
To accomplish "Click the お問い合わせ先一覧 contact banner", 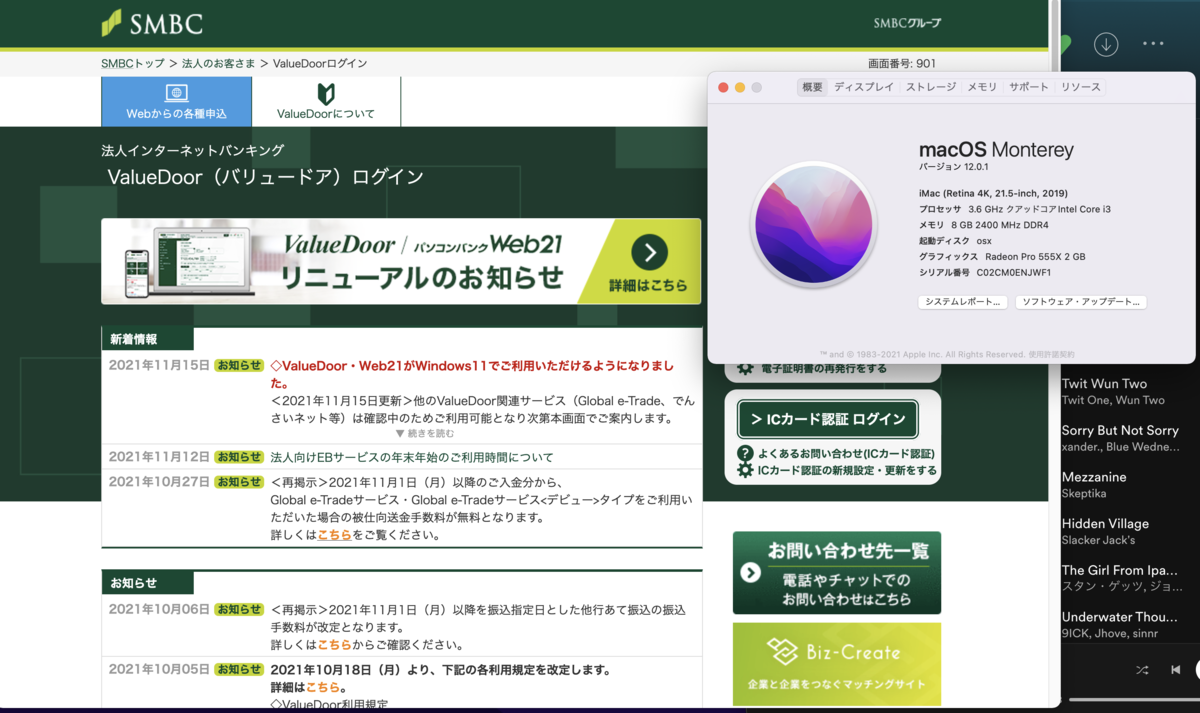I will [837, 573].
